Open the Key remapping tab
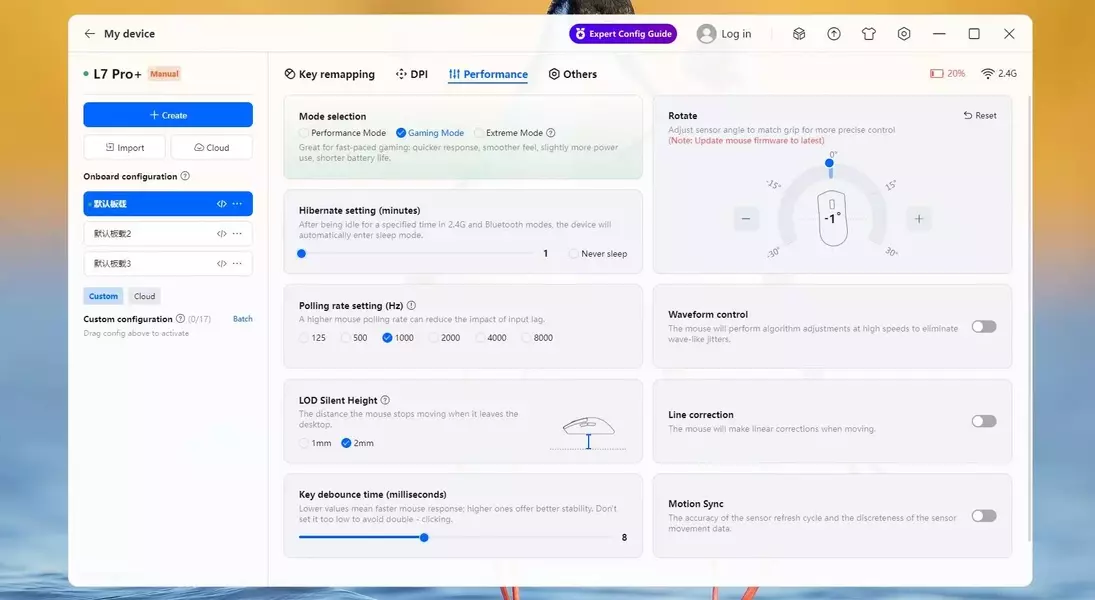 [x=330, y=74]
